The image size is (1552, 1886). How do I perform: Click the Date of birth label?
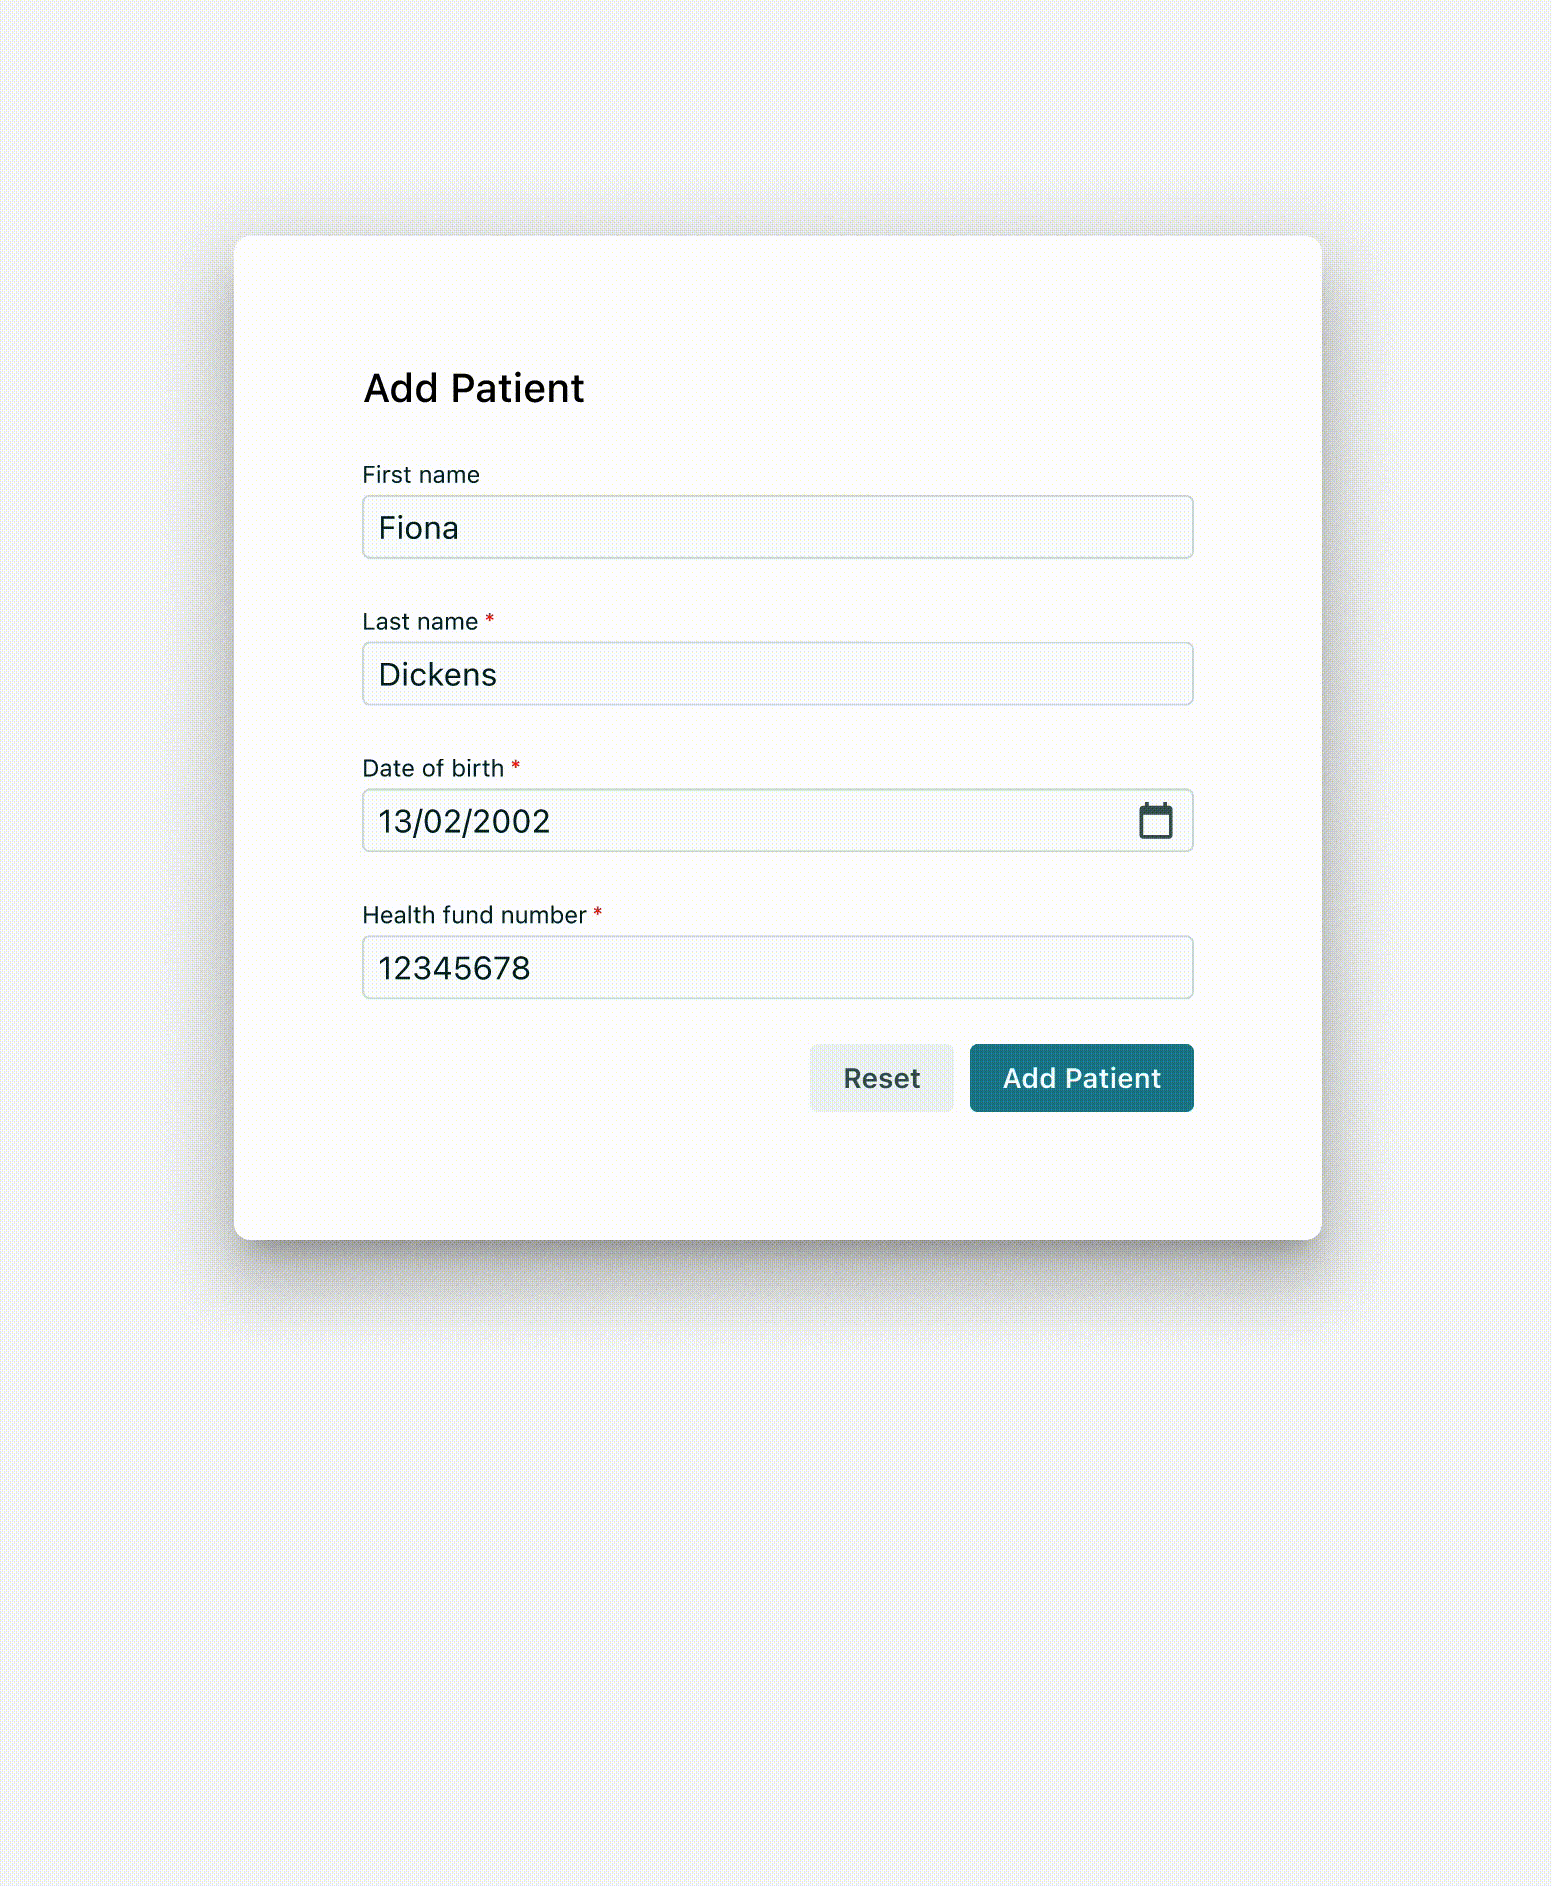point(433,768)
